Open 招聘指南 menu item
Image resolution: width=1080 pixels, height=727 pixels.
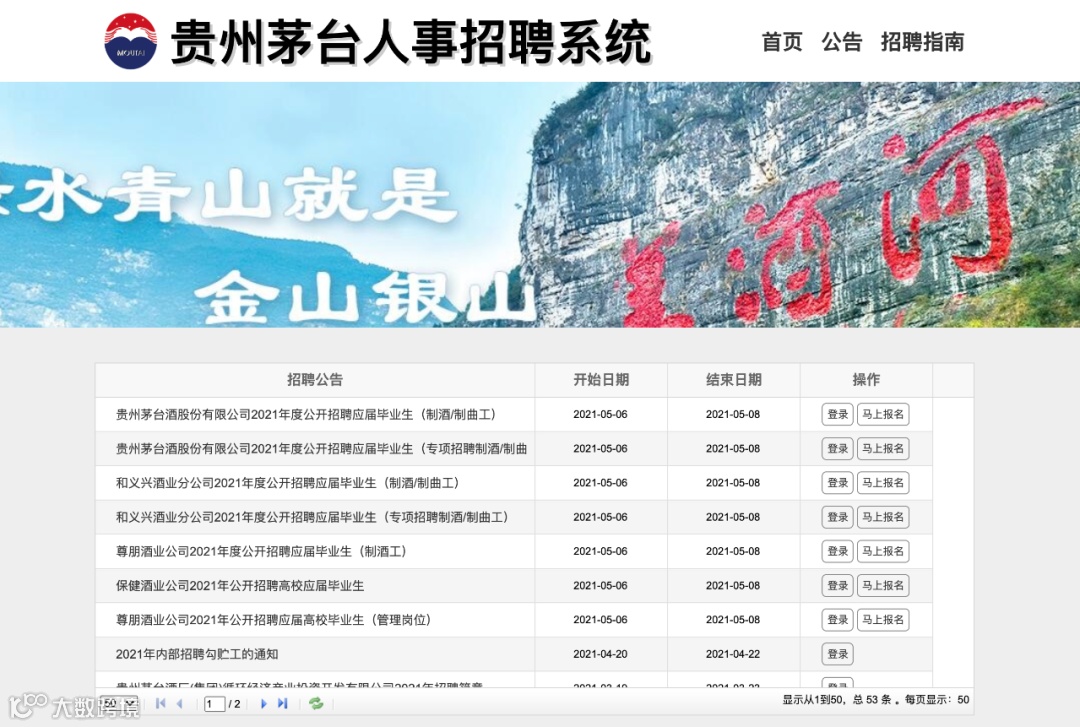922,41
